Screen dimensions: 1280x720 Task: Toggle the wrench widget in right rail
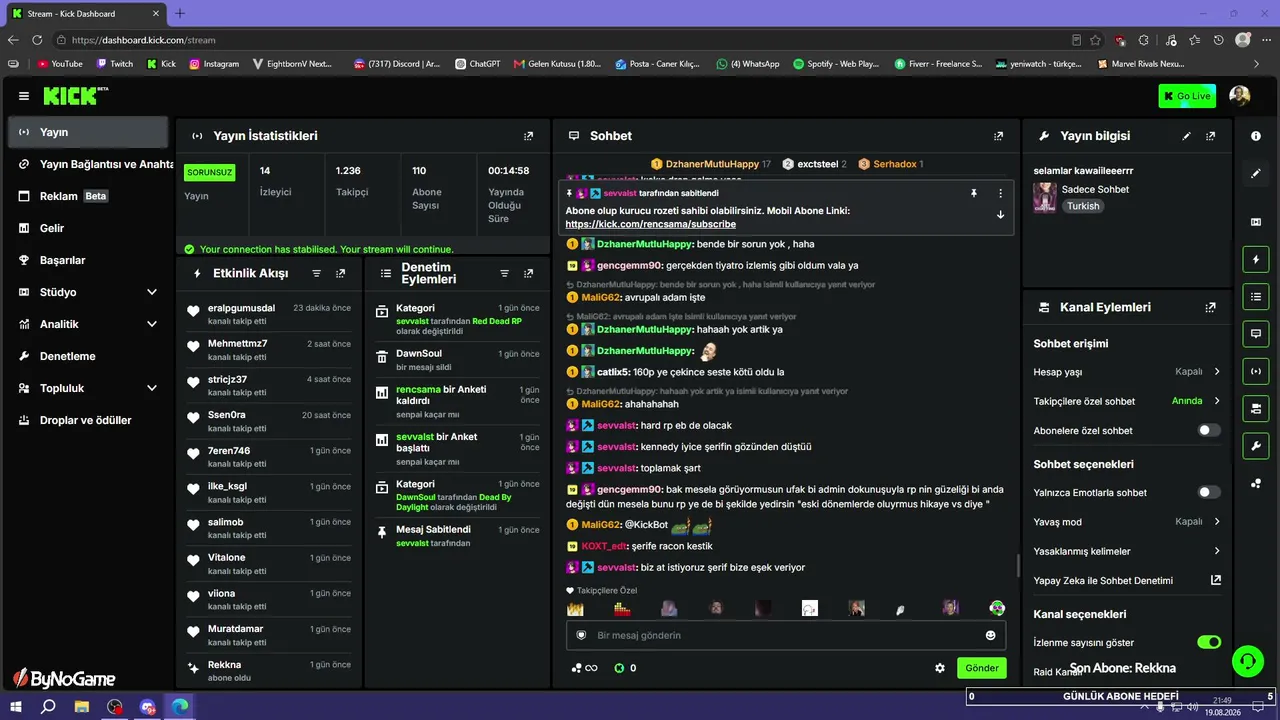1256,445
